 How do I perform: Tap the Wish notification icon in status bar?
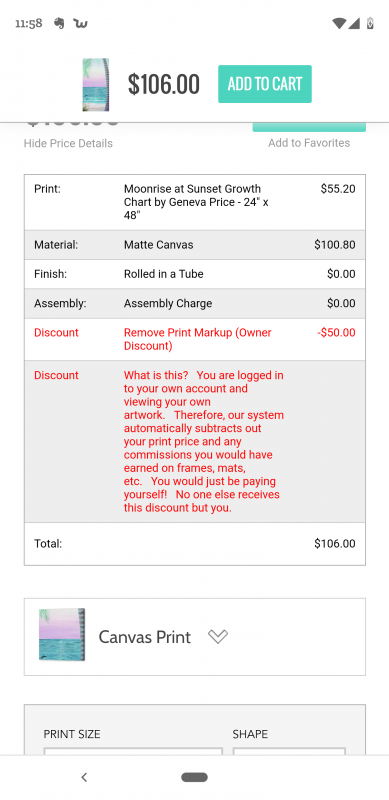pos(81,23)
